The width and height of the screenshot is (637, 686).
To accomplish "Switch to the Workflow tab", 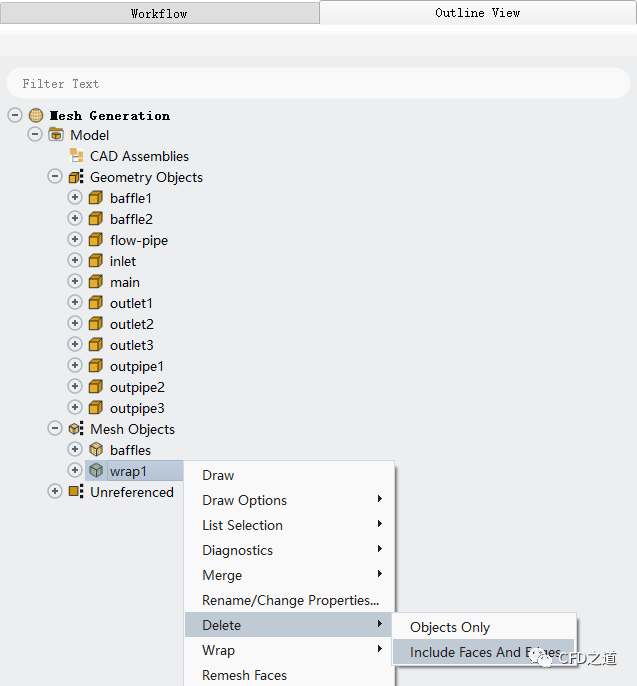I will click(x=159, y=13).
